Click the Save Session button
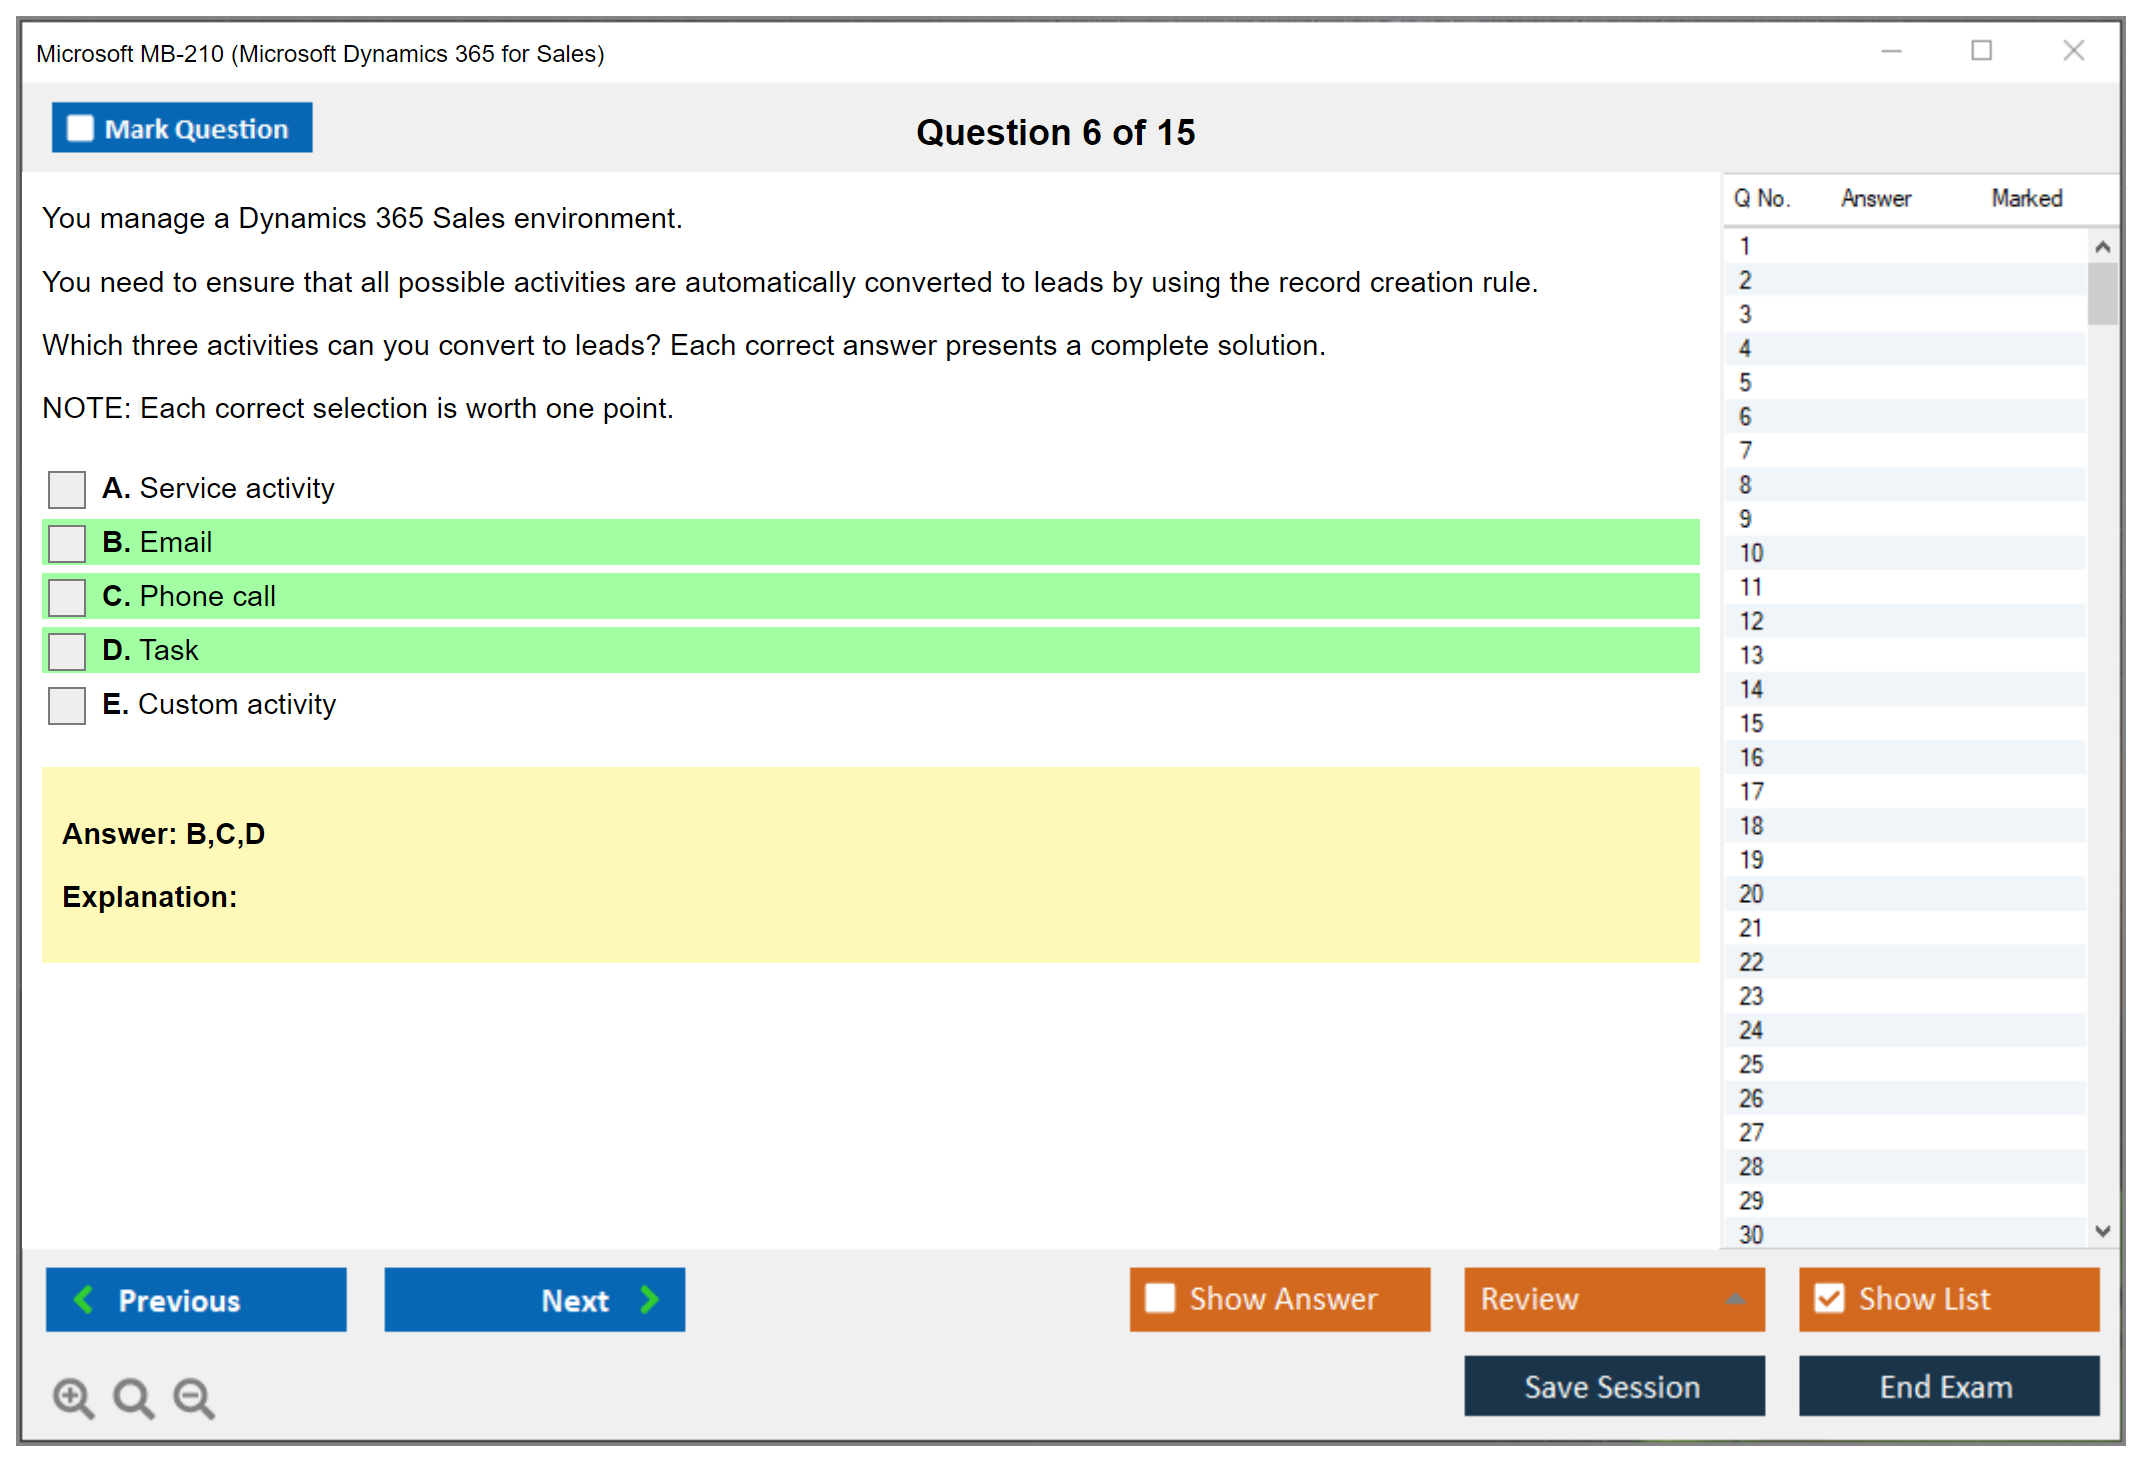This screenshot has height=1470, width=2150. point(1613,1386)
